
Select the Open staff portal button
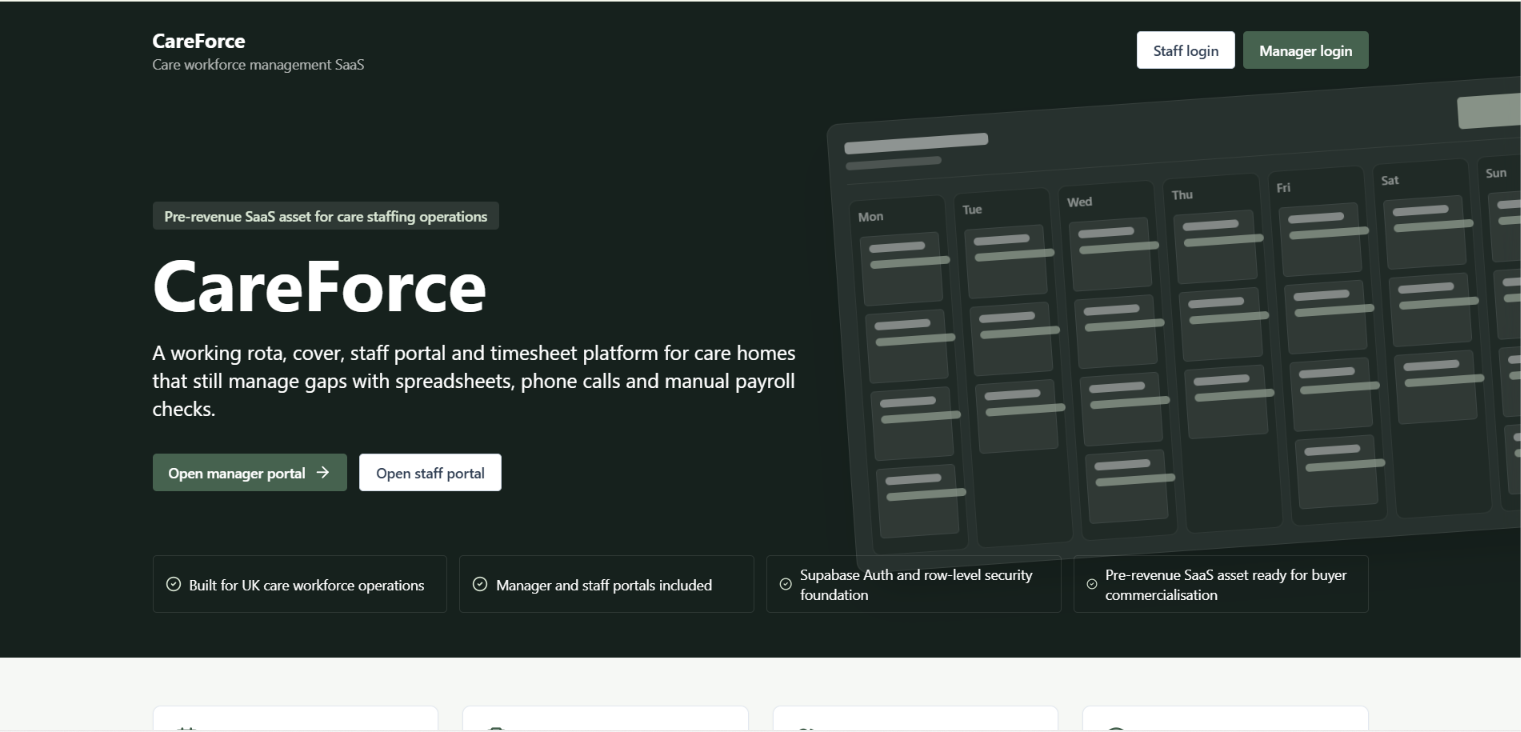[430, 473]
